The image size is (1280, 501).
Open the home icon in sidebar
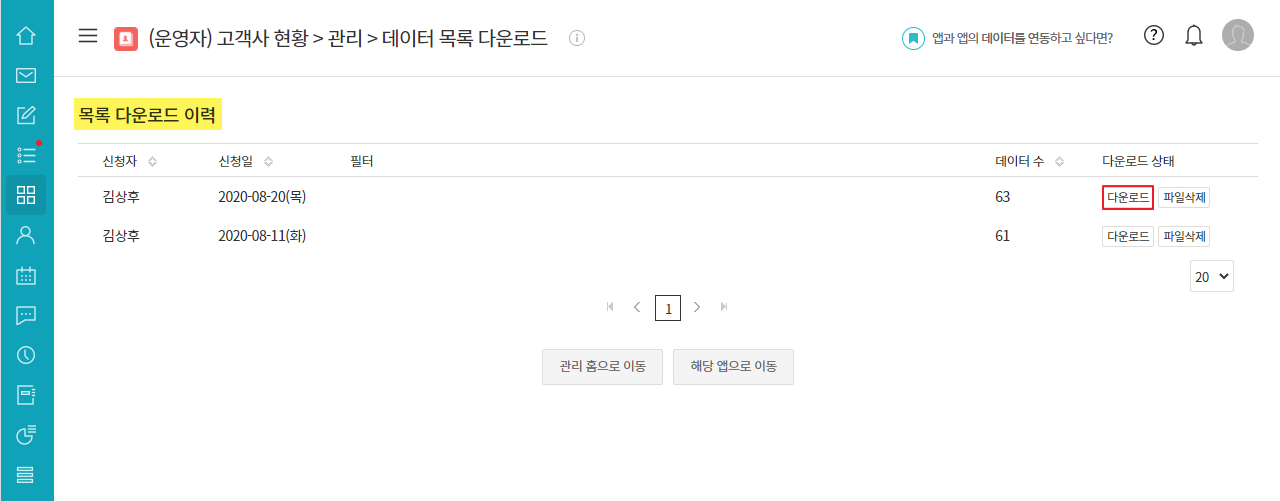click(26, 36)
